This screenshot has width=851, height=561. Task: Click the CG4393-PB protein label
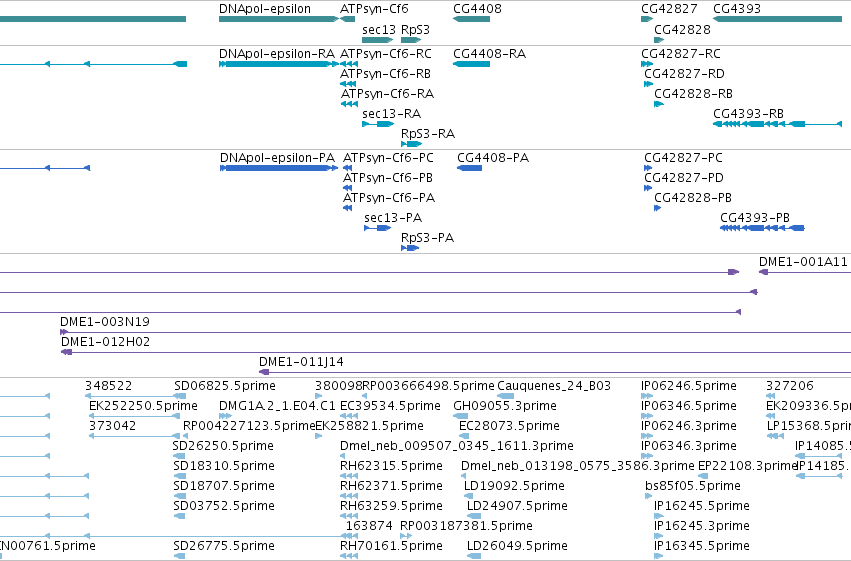(755, 218)
